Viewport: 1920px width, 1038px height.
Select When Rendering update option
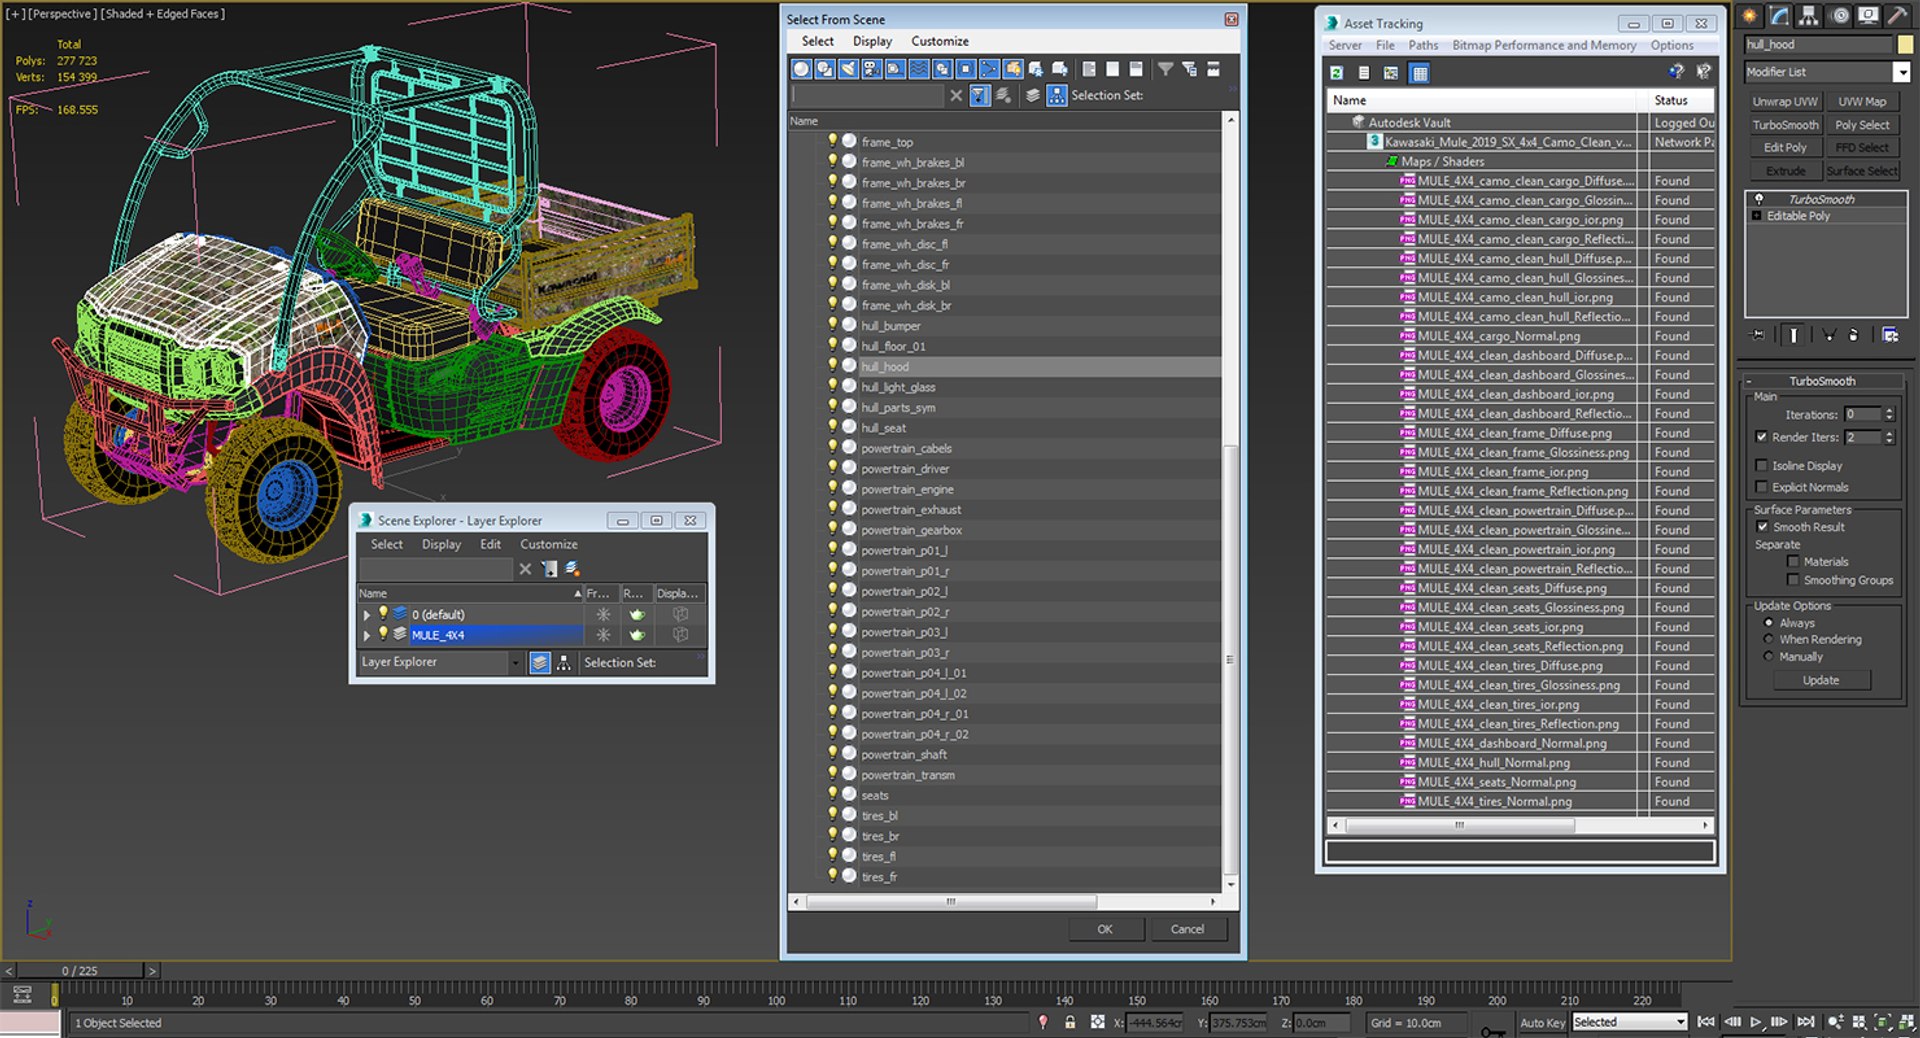[x=1768, y=639]
